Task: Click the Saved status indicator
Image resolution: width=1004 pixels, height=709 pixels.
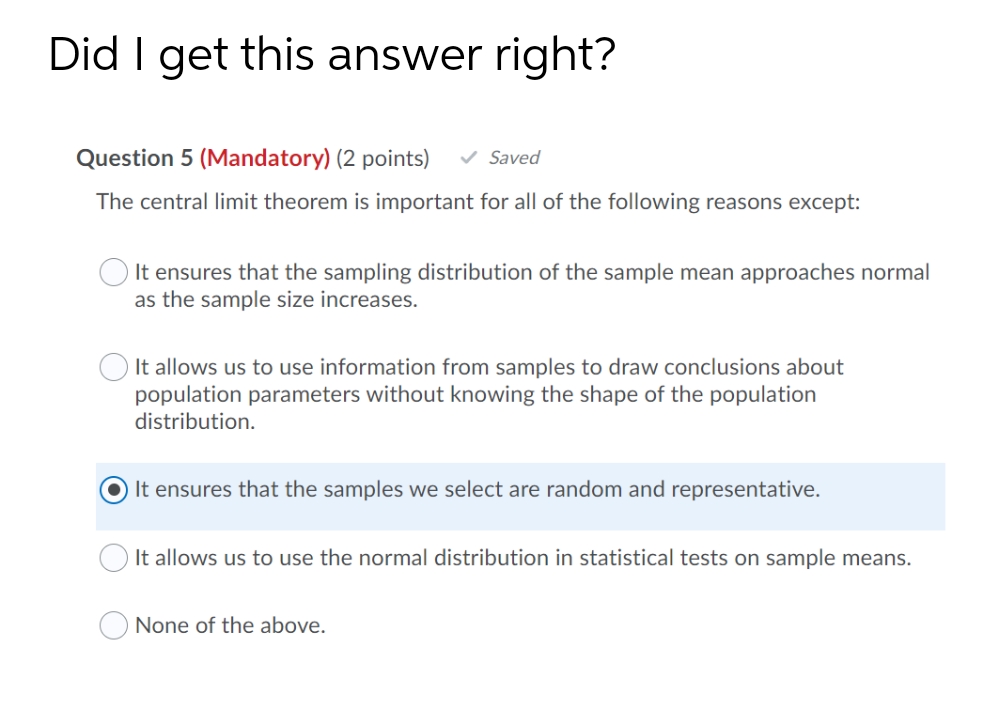Action: coord(513,157)
